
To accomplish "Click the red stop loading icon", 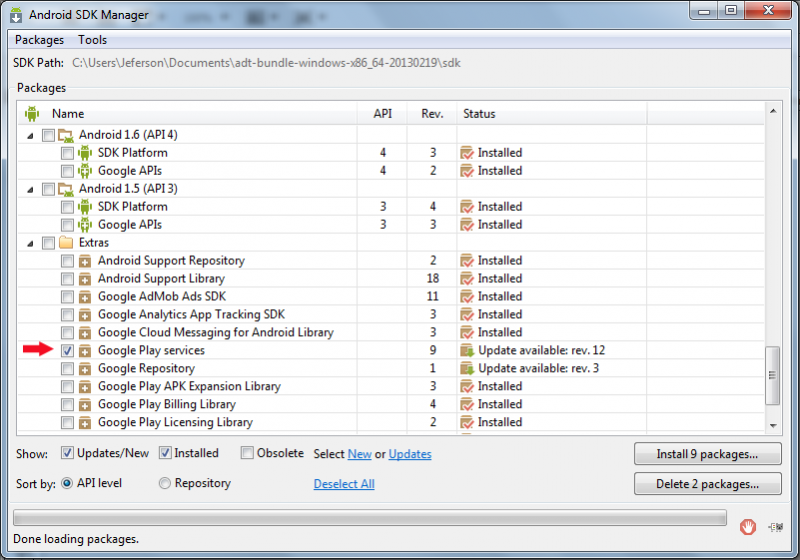I will (x=747, y=527).
